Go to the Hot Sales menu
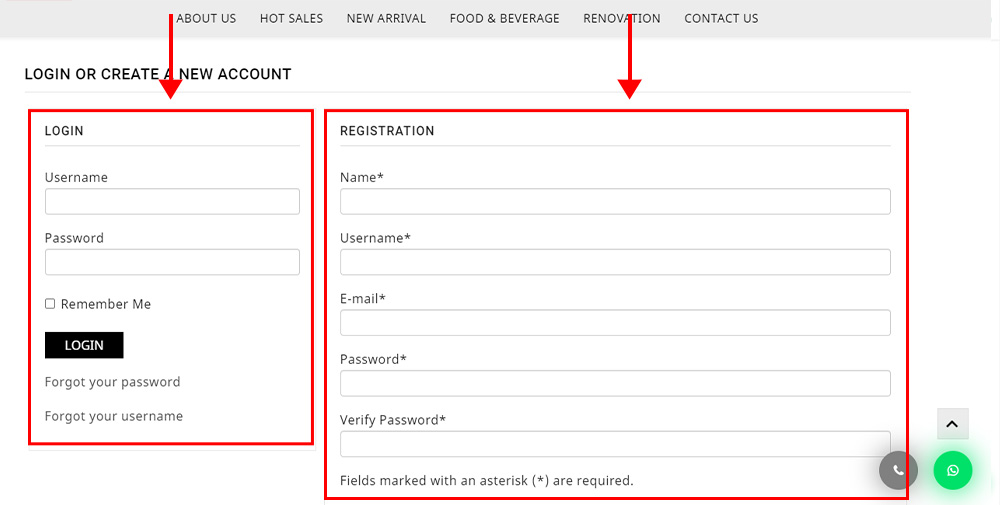Screen dimensions: 1000x505 pyautogui.click(x=291, y=18)
